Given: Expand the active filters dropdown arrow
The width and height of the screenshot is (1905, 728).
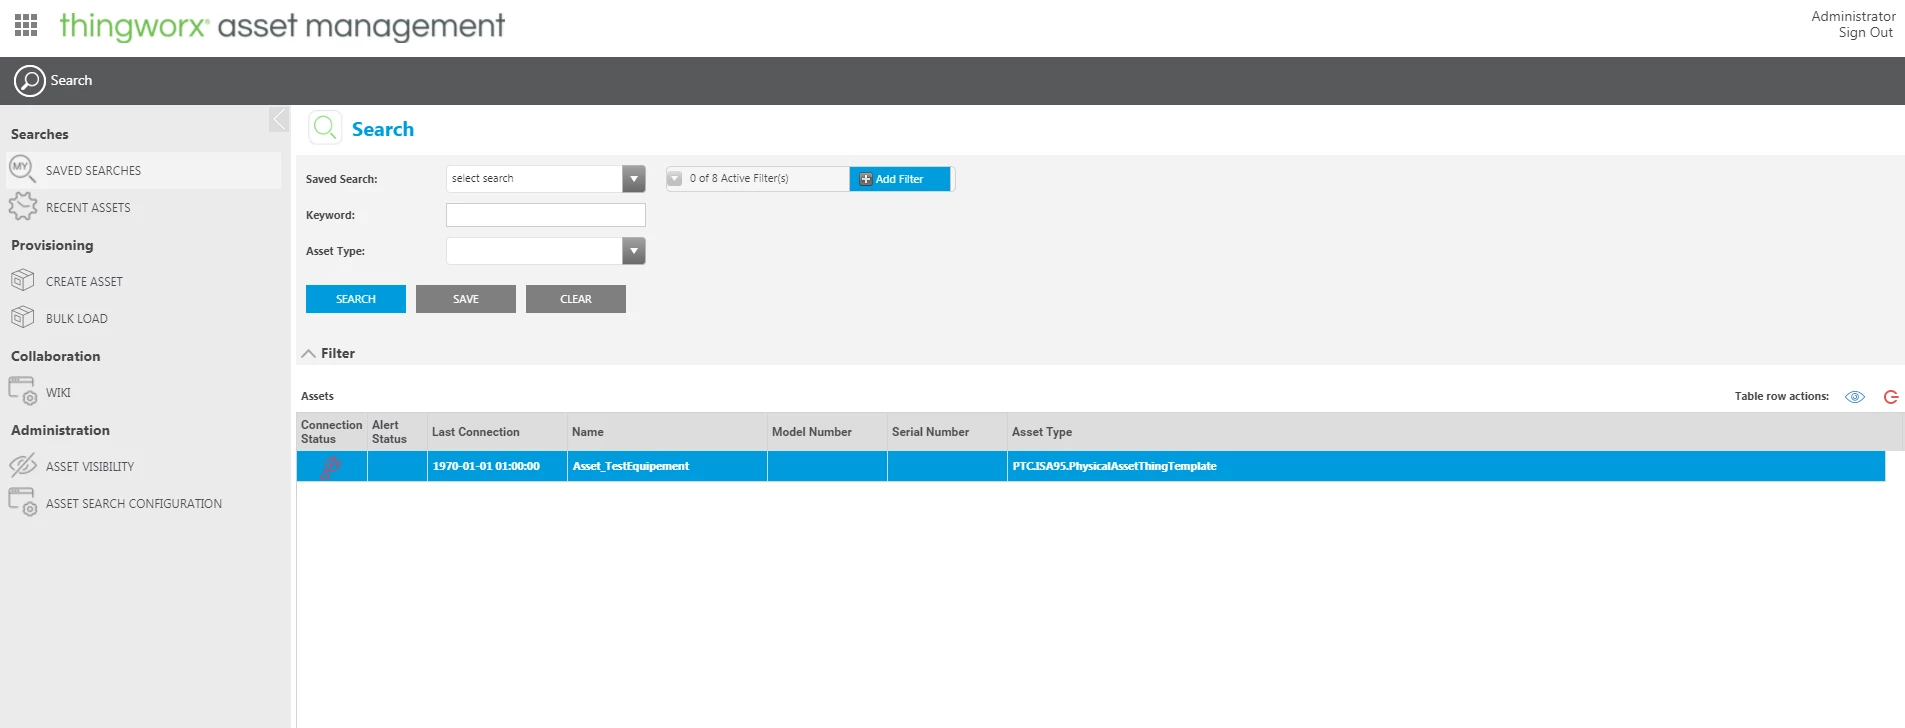Looking at the screenshot, I should tap(675, 179).
